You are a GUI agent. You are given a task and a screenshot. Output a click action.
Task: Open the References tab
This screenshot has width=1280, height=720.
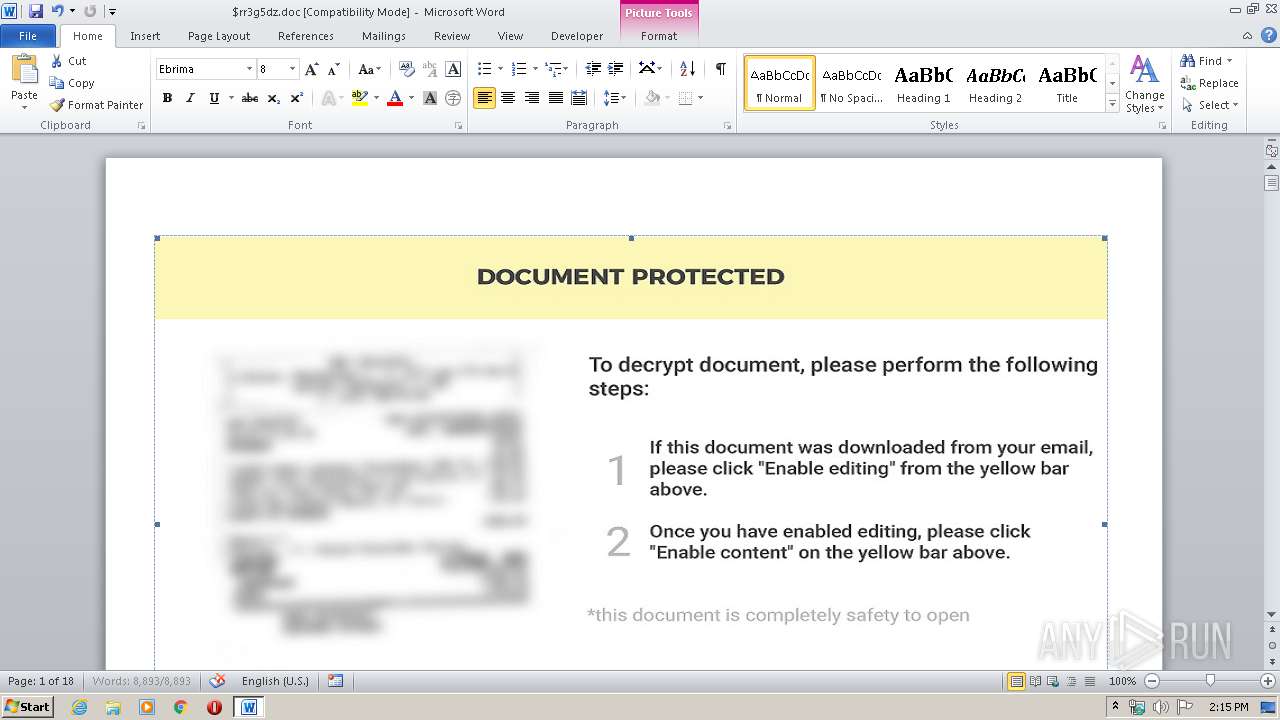pyautogui.click(x=306, y=36)
